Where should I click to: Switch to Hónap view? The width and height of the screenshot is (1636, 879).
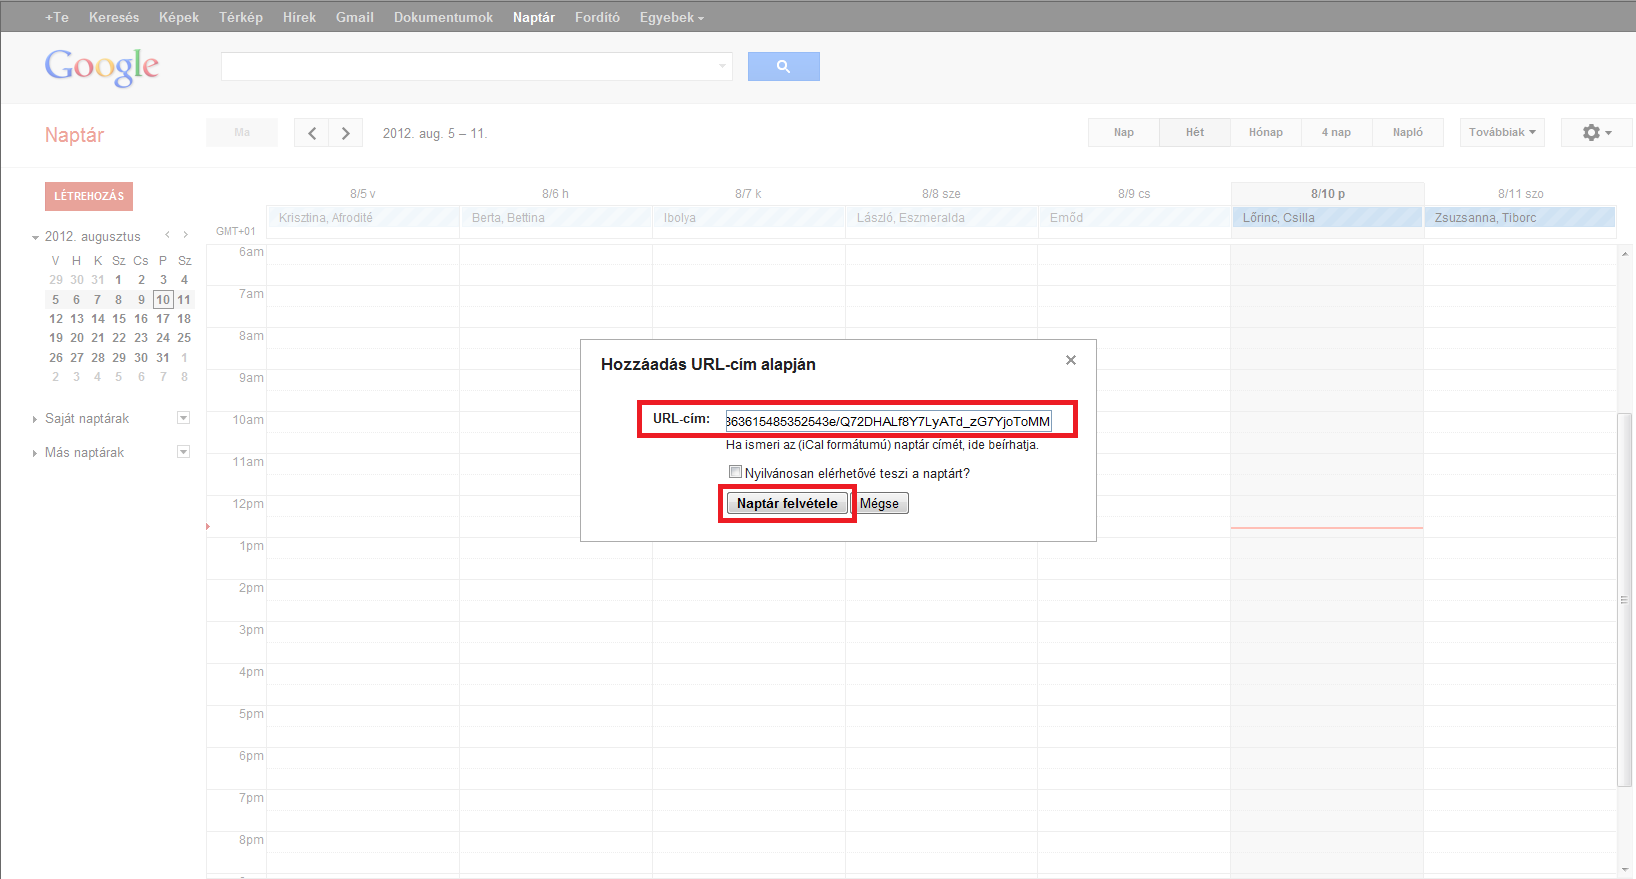click(x=1266, y=132)
